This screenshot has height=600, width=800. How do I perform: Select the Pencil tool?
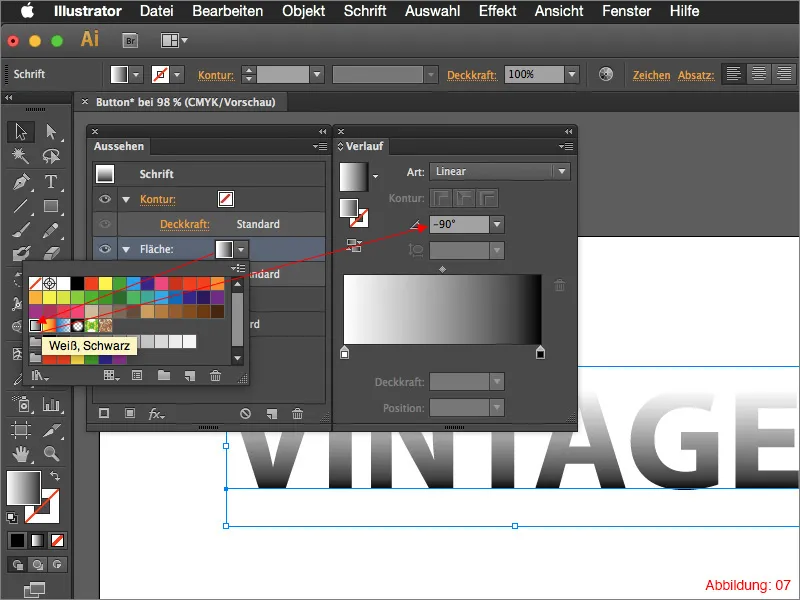click(x=51, y=230)
